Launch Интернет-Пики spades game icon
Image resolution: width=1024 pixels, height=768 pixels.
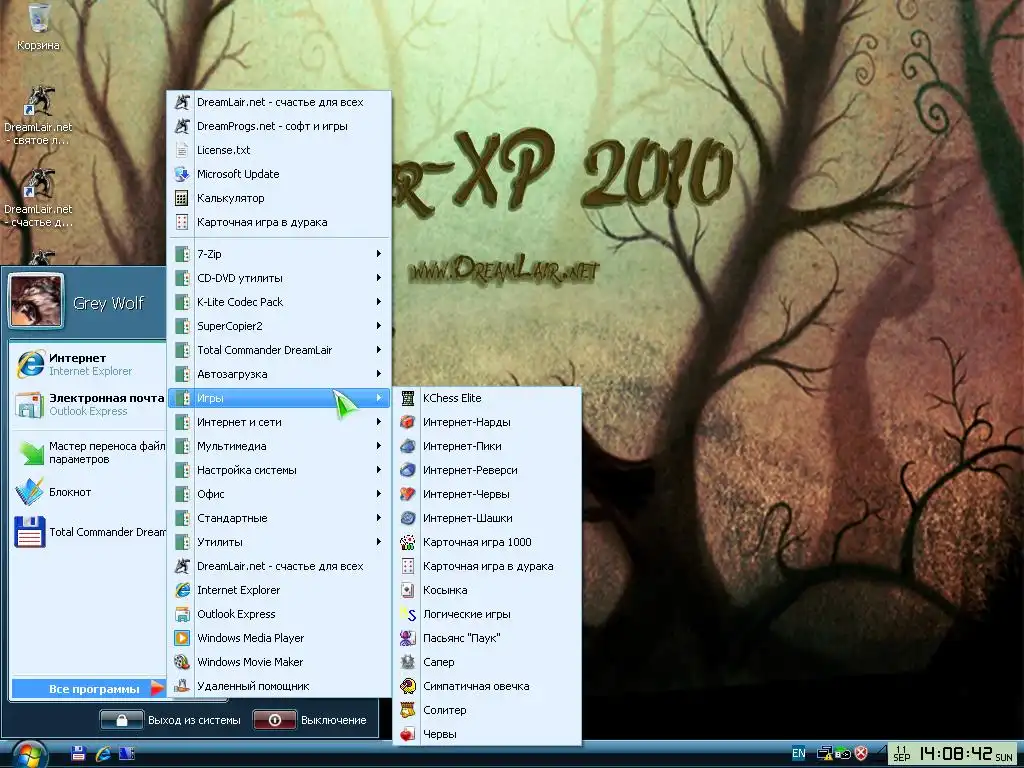point(408,446)
